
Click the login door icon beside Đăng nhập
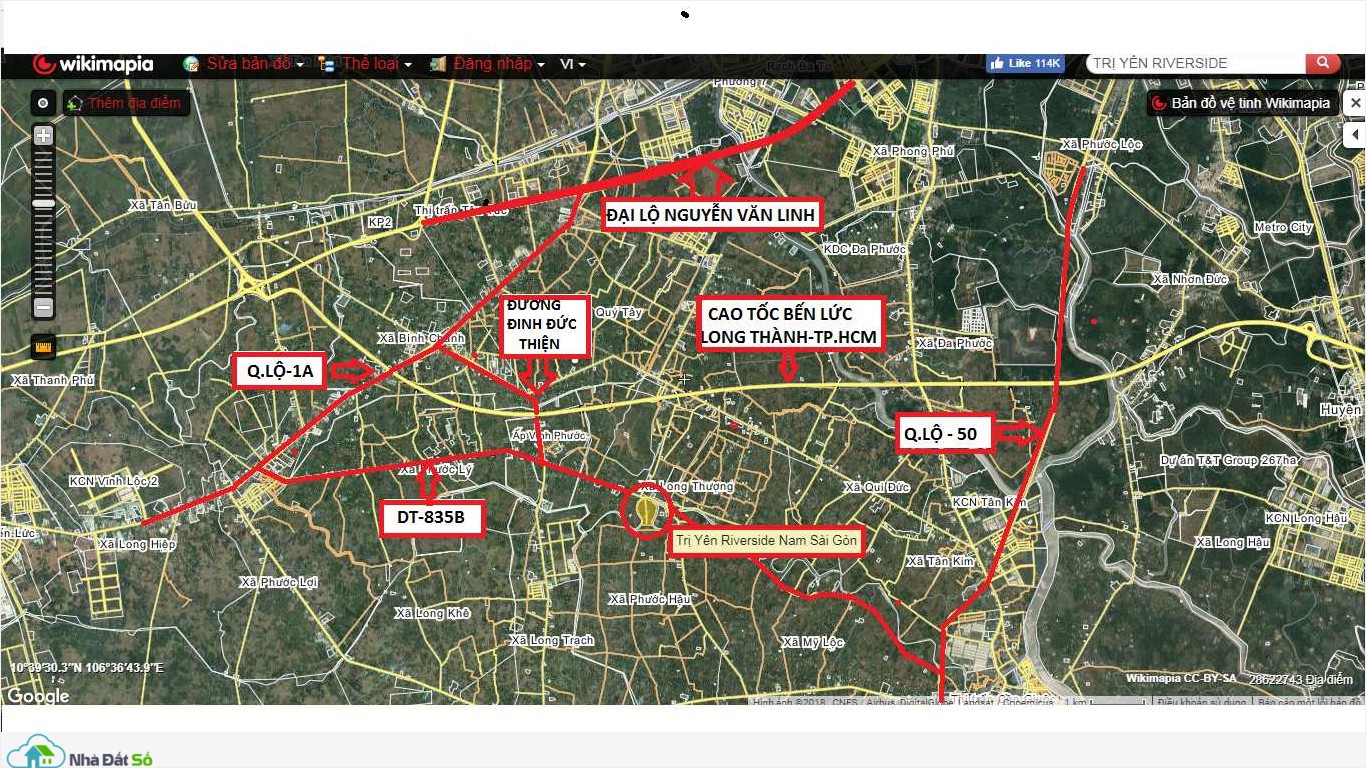coord(438,64)
